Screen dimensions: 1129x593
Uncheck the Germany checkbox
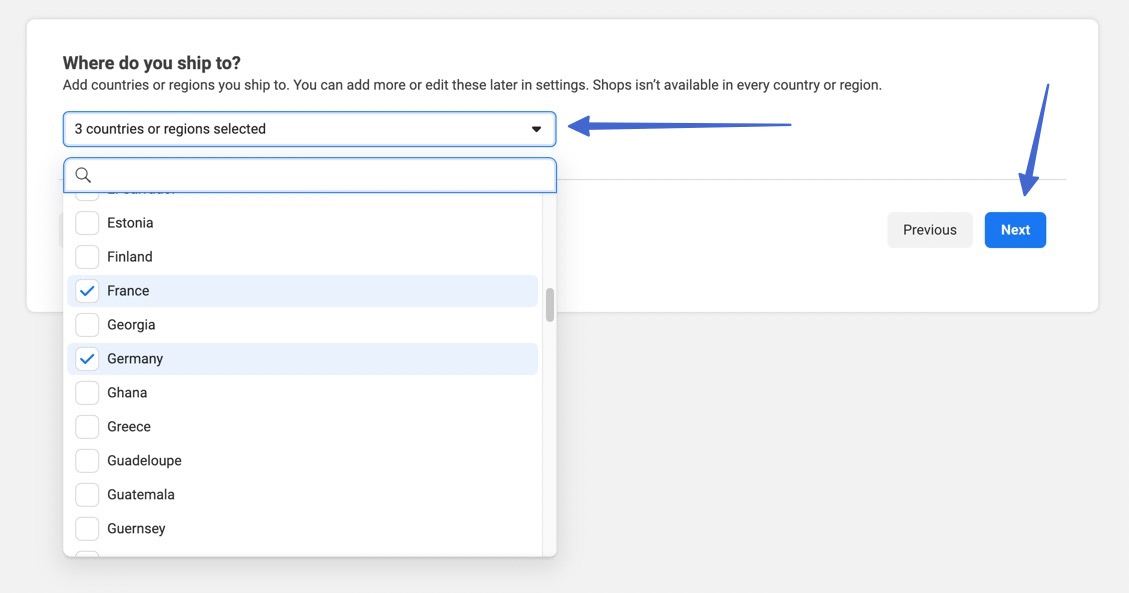click(88, 359)
